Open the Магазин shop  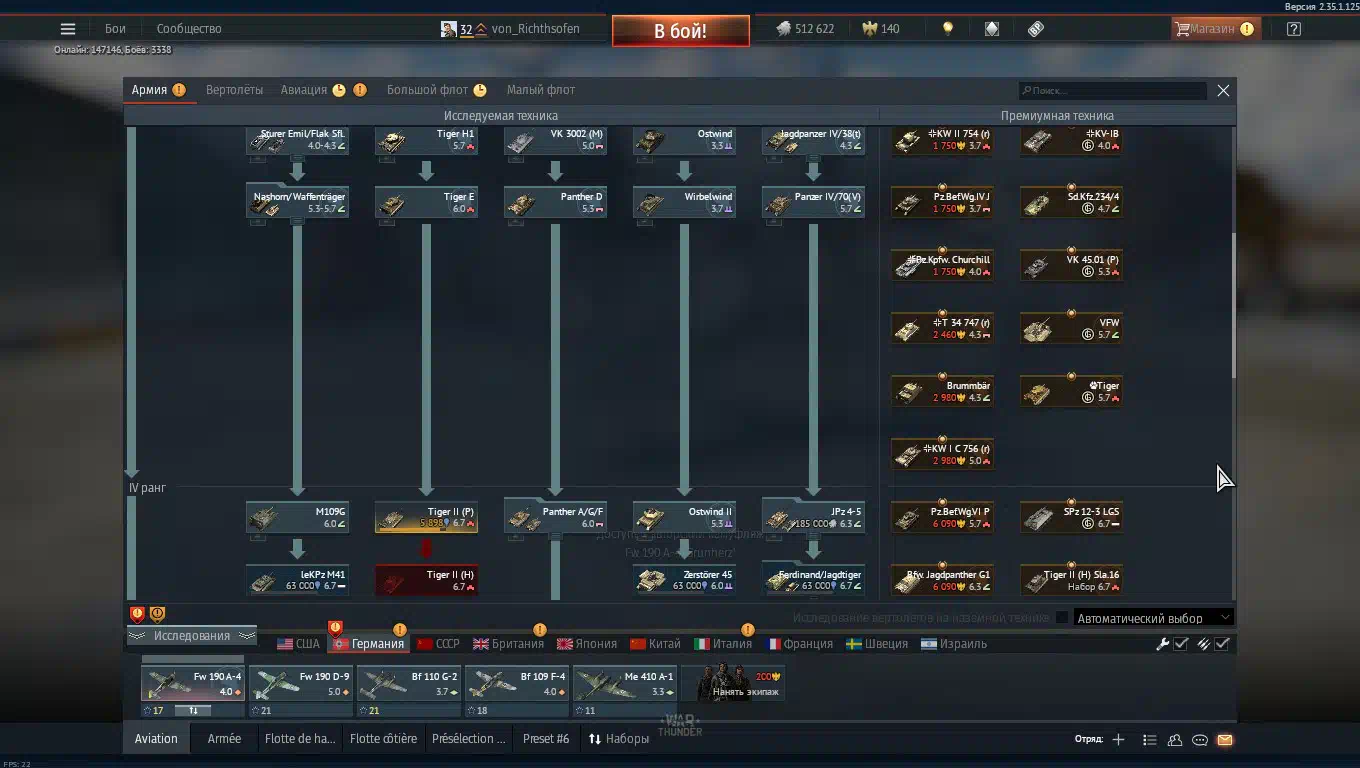(x=1214, y=29)
